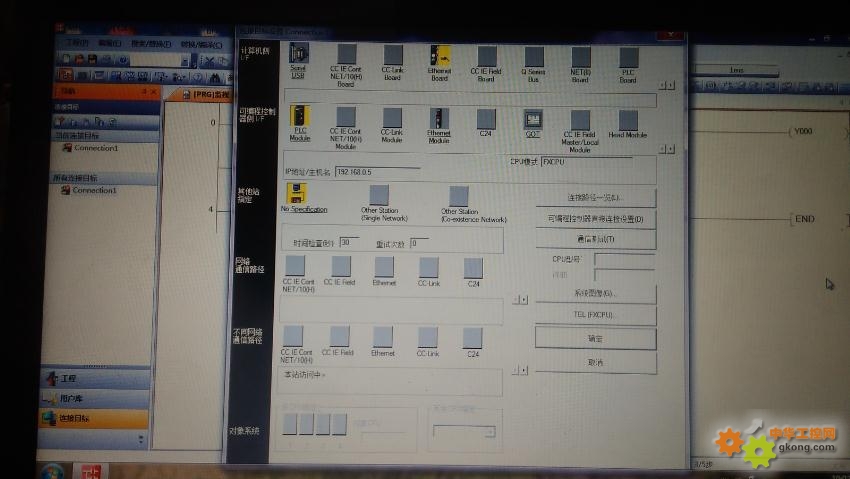The image size is (850, 479).
Task: Click scroll arrows beside co-existence route row
Action: (519, 371)
